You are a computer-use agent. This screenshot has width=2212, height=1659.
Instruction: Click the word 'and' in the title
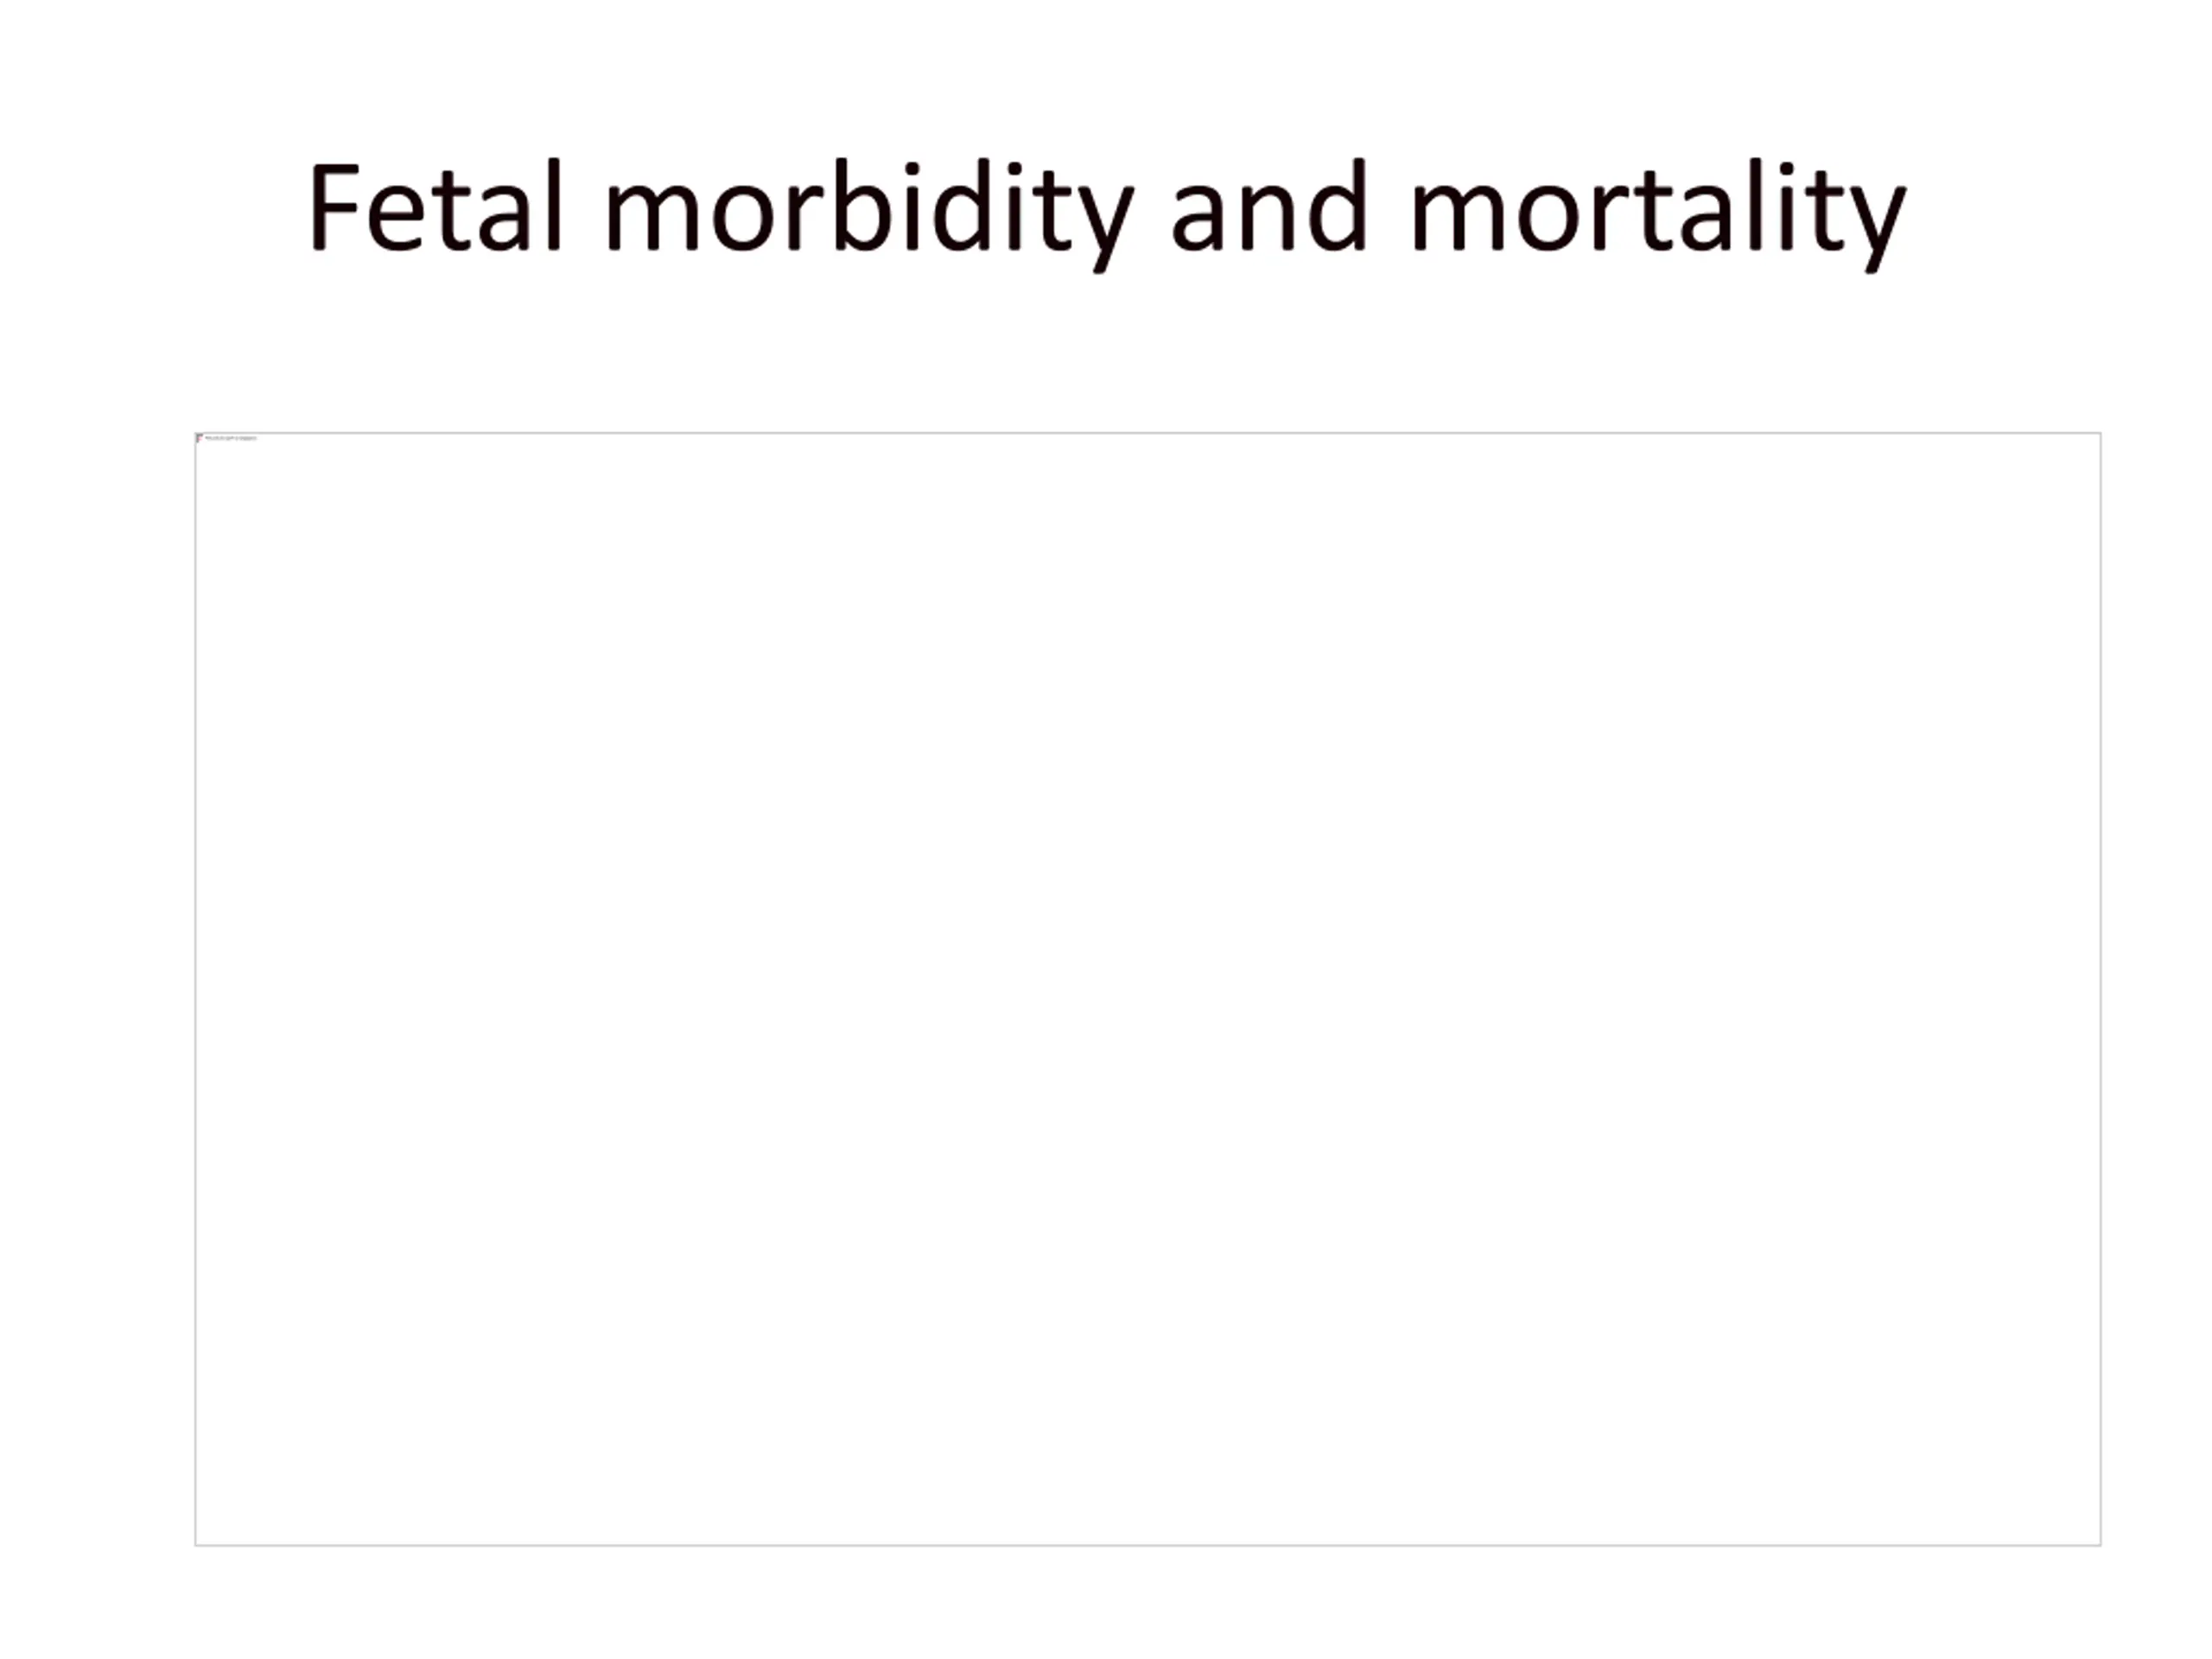[1268, 205]
